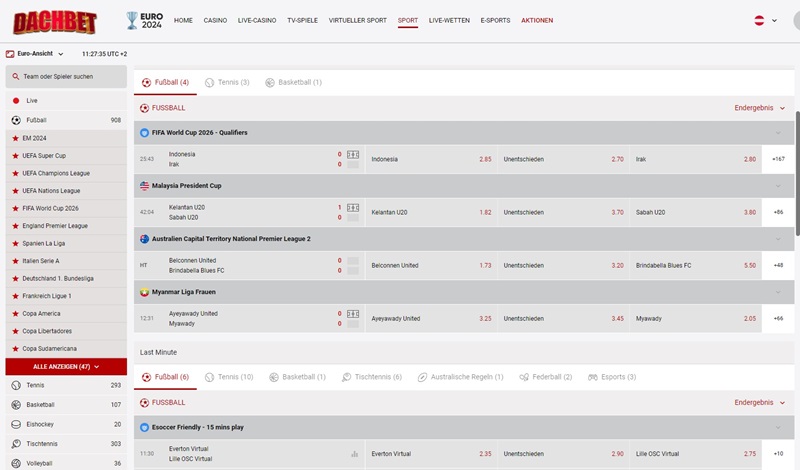Click the Volleyball icon in sidebar

tap(16, 463)
